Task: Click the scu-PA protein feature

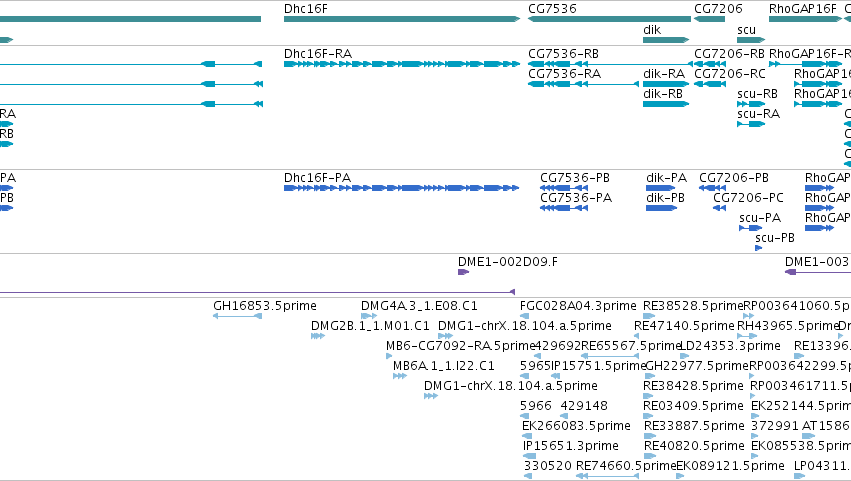Action: click(x=751, y=228)
